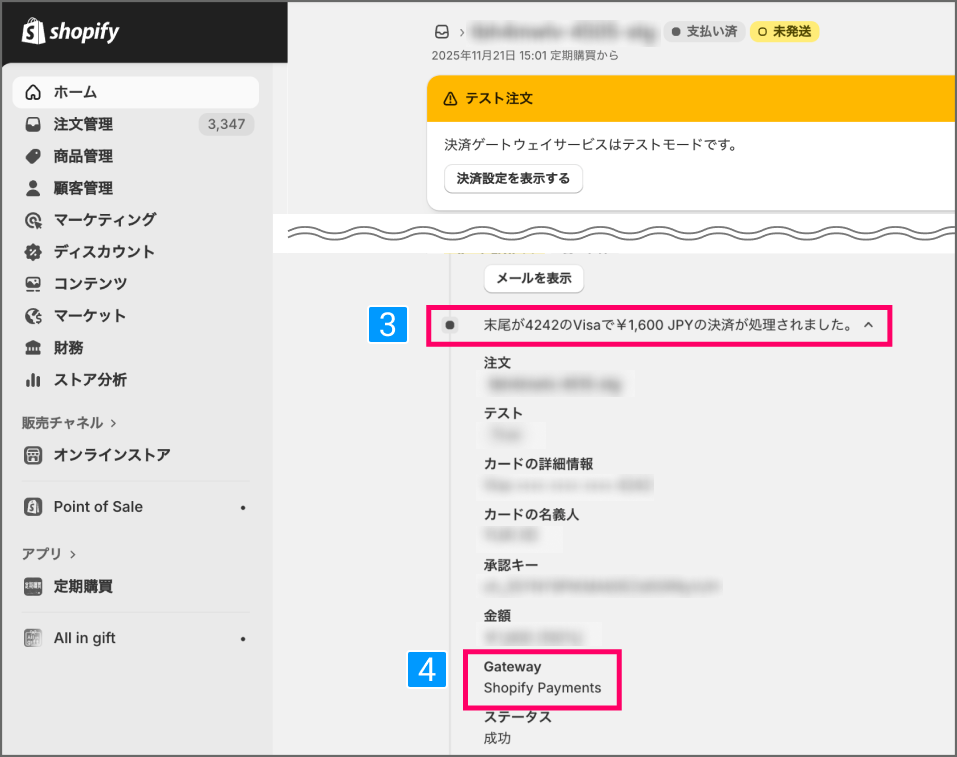The width and height of the screenshot is (957, 757).
Task: Open オンラインストア sales channel
Action: click(x=111, y=455)
